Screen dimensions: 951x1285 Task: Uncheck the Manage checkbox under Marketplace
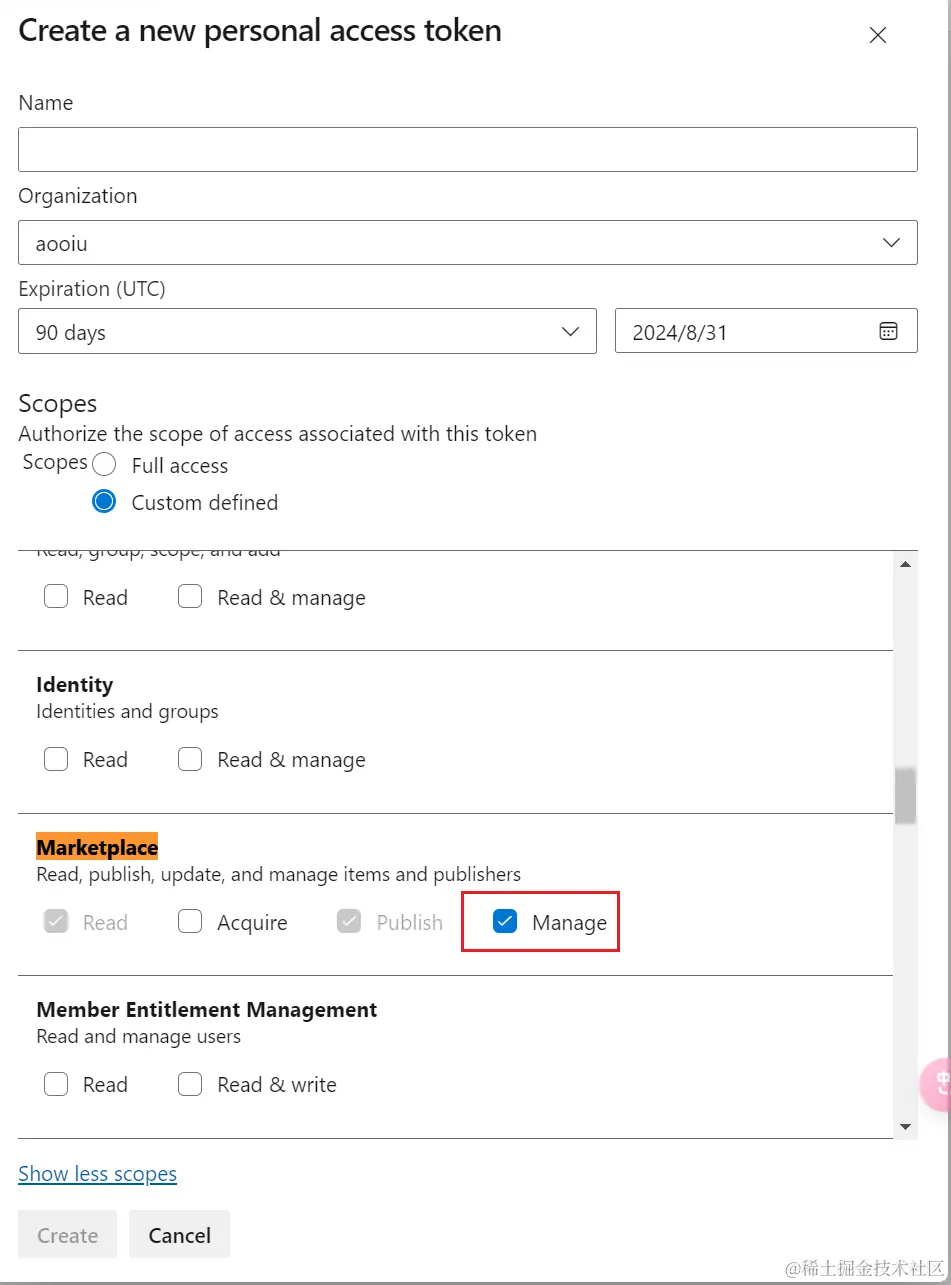505,922
